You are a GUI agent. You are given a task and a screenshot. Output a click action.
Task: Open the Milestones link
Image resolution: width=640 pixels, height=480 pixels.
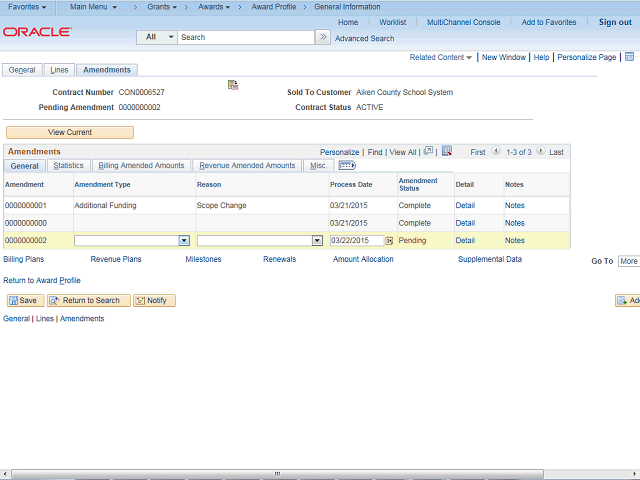(x=203, y=259)
